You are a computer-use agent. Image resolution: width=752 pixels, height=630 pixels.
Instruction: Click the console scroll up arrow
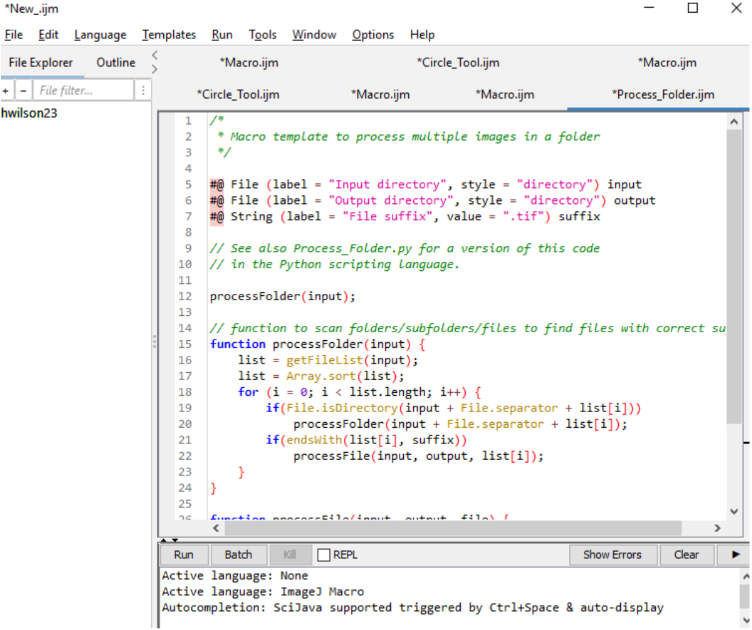[x=746, y=576]
